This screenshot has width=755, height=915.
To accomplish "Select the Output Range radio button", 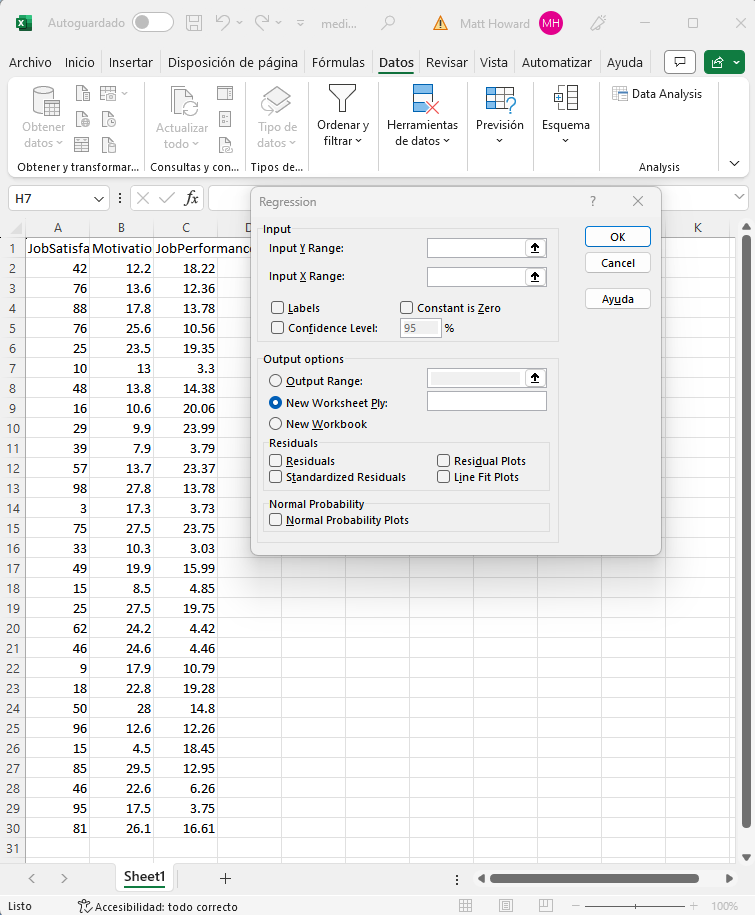I will coord(276,381).
